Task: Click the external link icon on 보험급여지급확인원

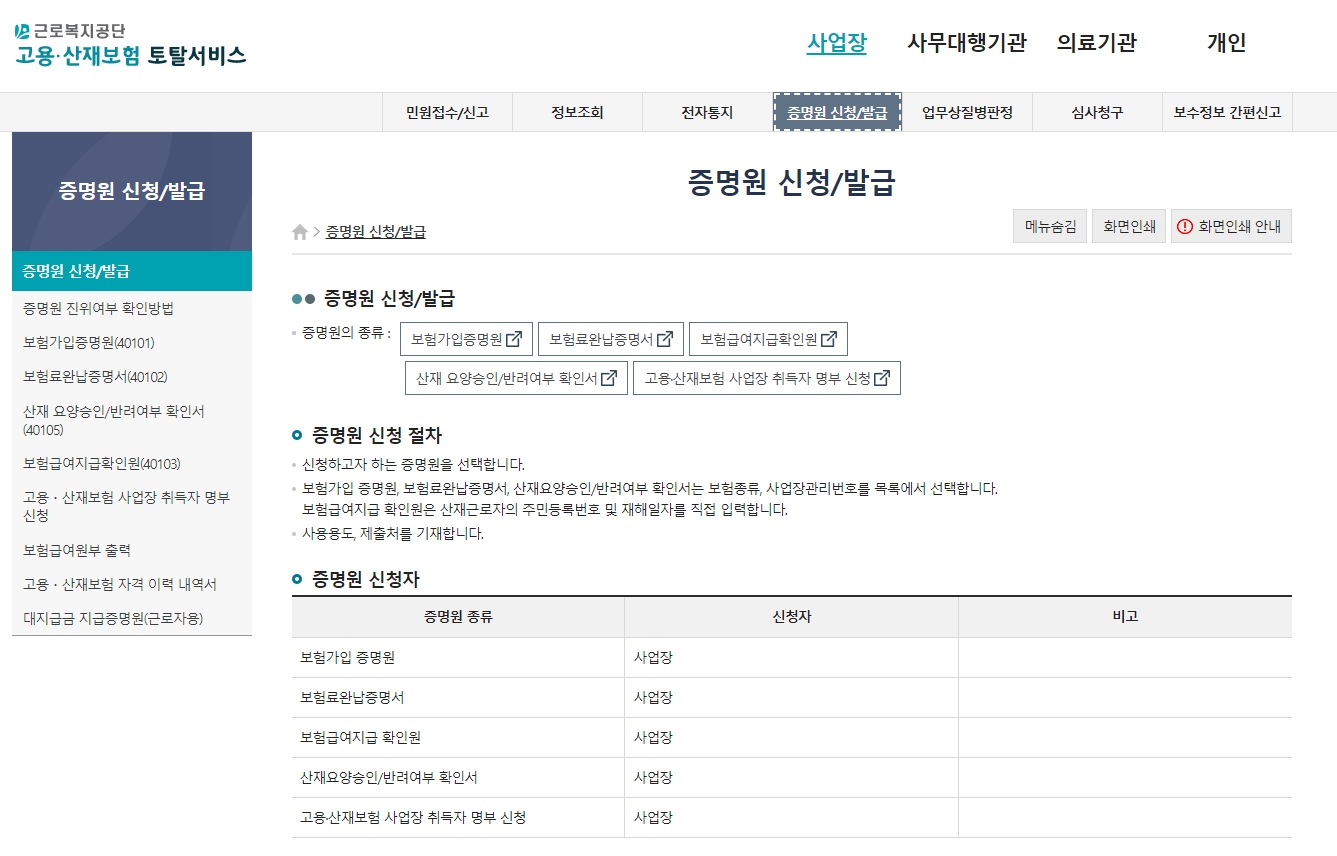Action: point(831,338)
